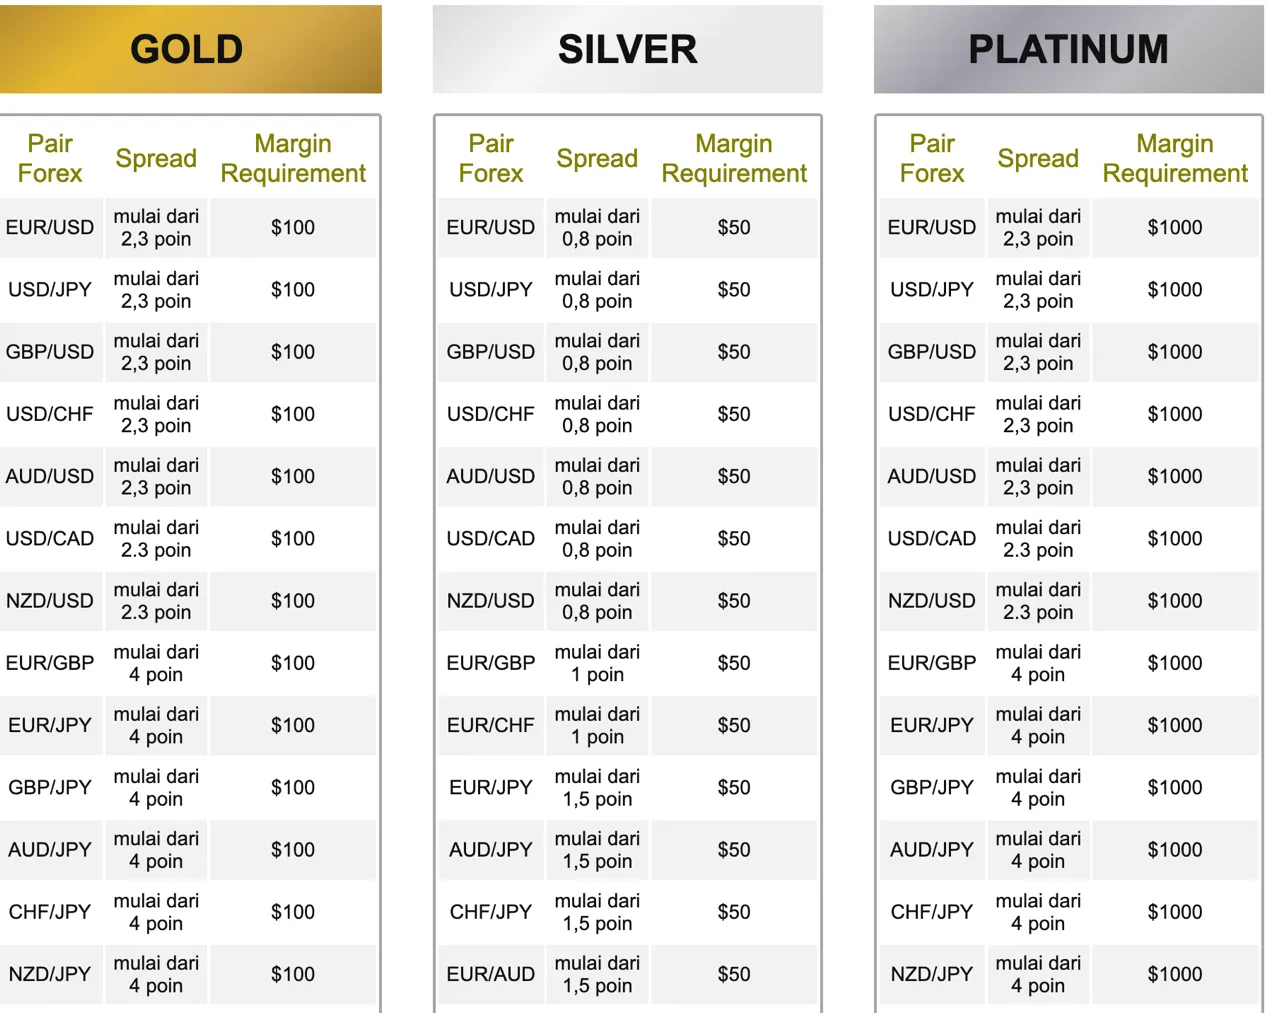The image size is (1270, 1013).
Task: Select the GOLD account header banner
Action: [190, 49]
